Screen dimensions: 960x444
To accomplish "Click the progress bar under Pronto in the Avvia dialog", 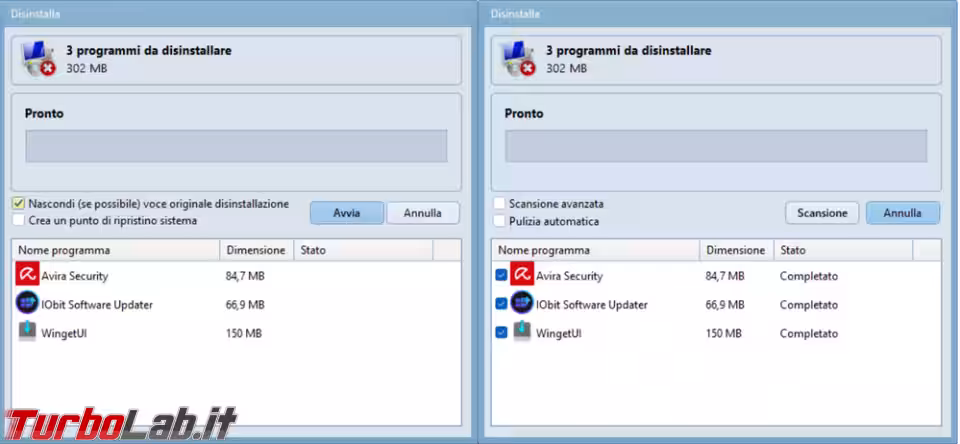I will [x=236, y=146].
